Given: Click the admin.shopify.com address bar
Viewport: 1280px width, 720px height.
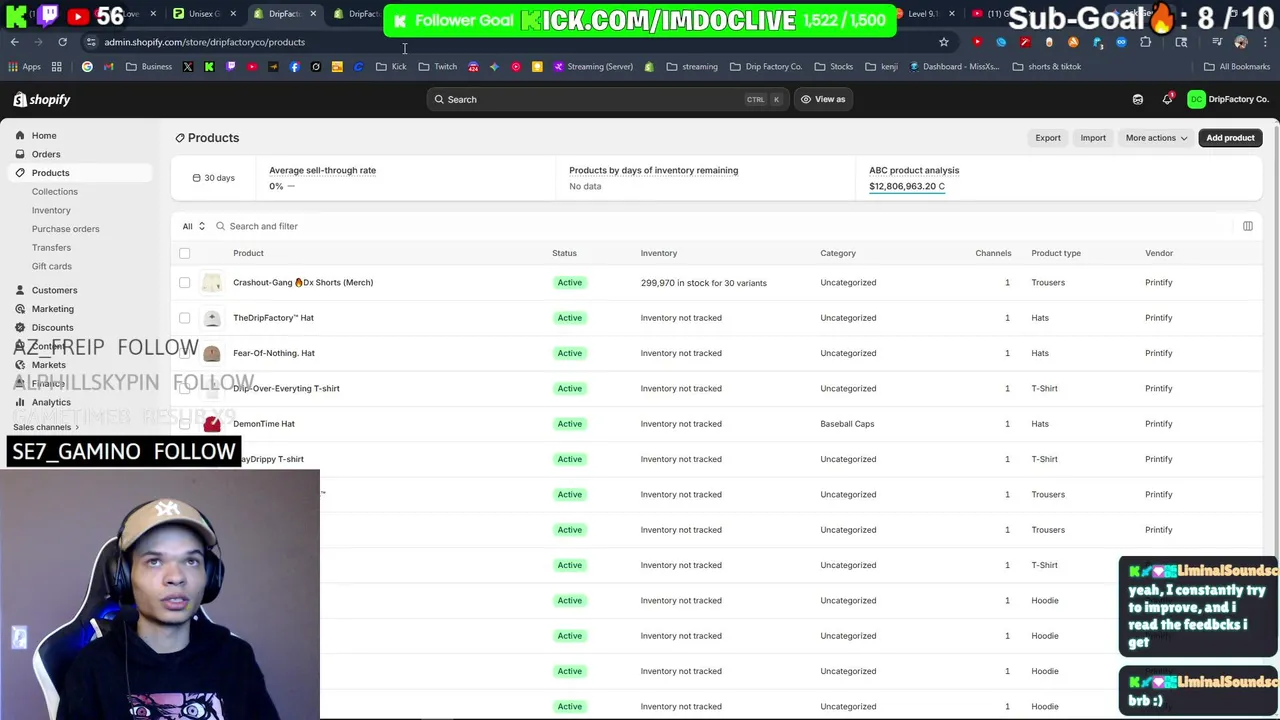Looking at the screenshot, I should pyautogui.click(x=510, y=42).
